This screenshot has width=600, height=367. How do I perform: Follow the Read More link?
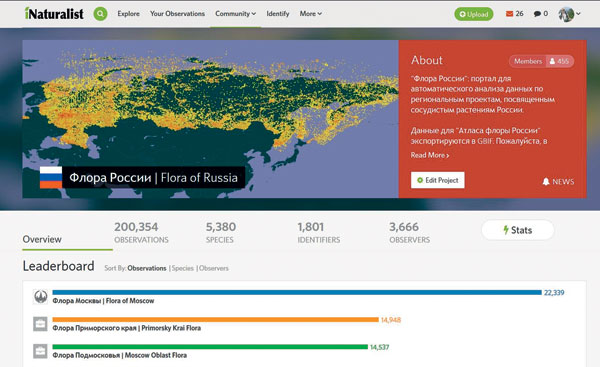point(430,155)
